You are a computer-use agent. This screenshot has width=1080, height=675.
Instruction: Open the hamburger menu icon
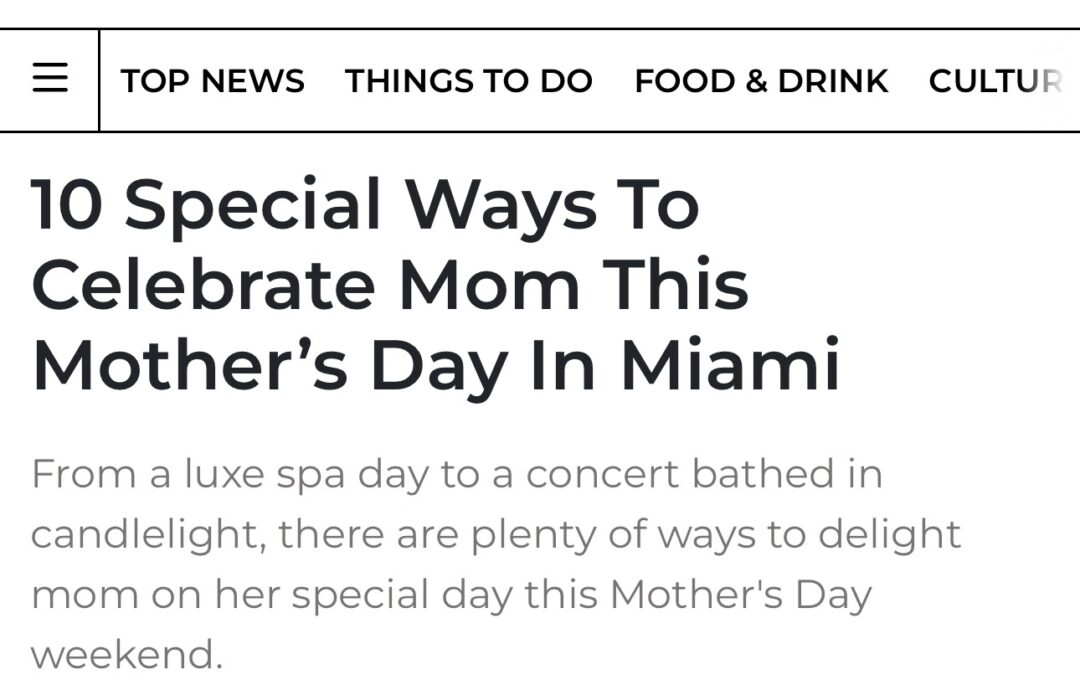point(50,78)
